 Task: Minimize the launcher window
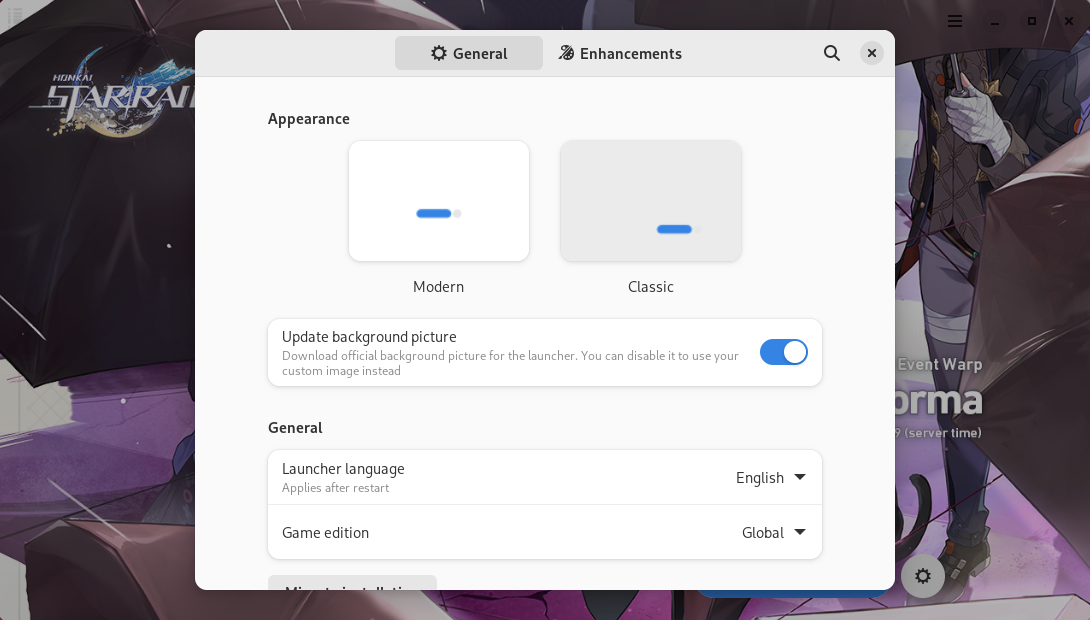point(995,22)
